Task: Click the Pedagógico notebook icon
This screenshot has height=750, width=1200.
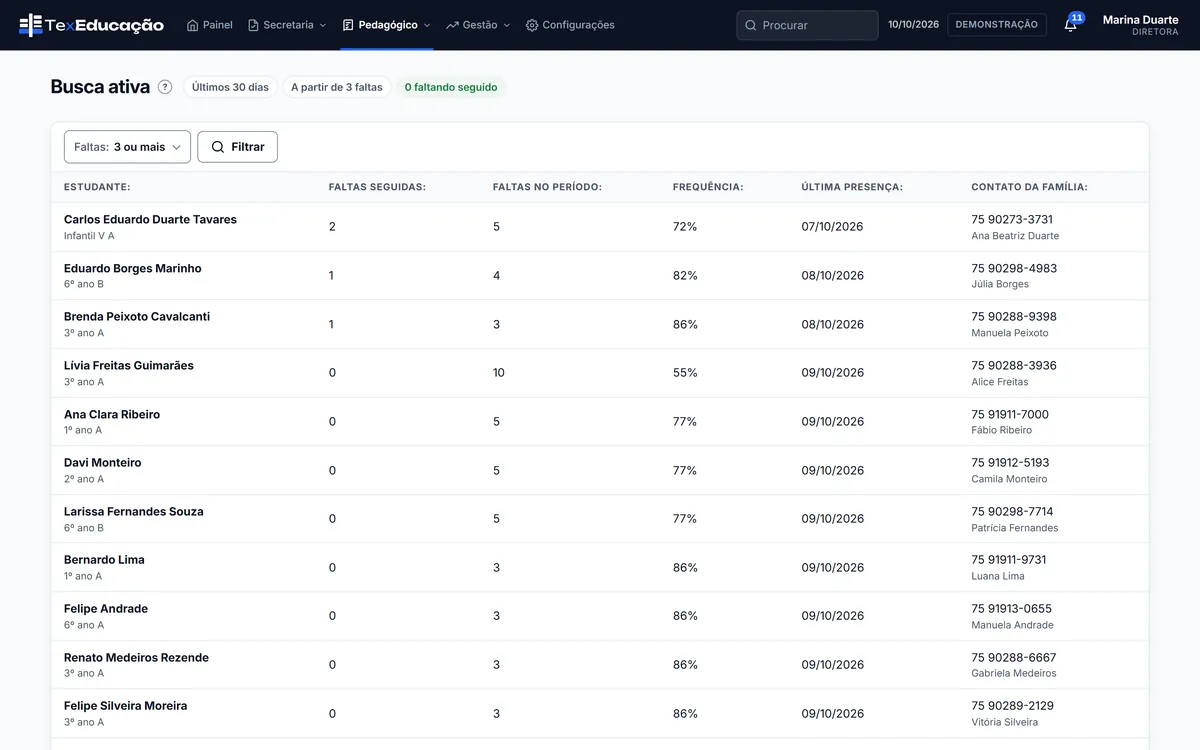Action: point(348,25)
